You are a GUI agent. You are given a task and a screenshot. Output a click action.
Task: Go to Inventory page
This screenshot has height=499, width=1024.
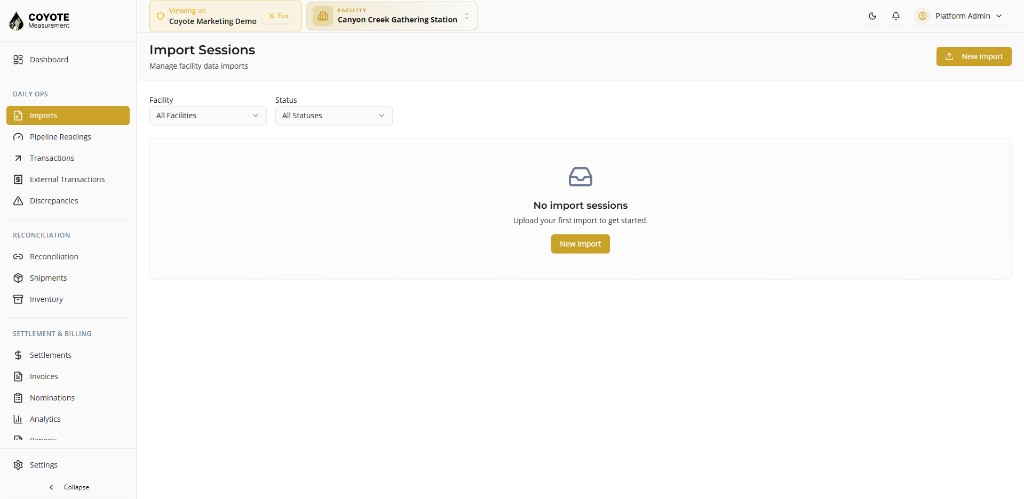pyautogui.click(x=68, y=300)
